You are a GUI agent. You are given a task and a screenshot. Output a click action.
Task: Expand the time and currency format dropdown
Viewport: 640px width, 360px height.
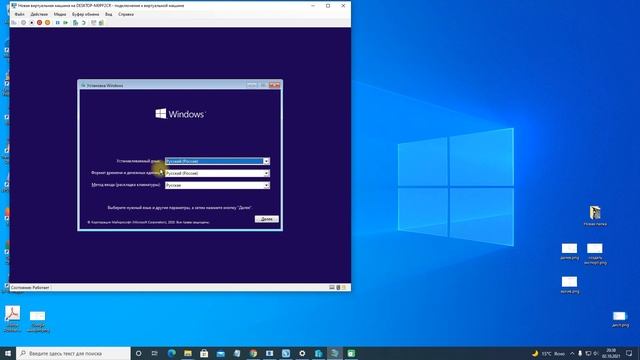[266, 173]
